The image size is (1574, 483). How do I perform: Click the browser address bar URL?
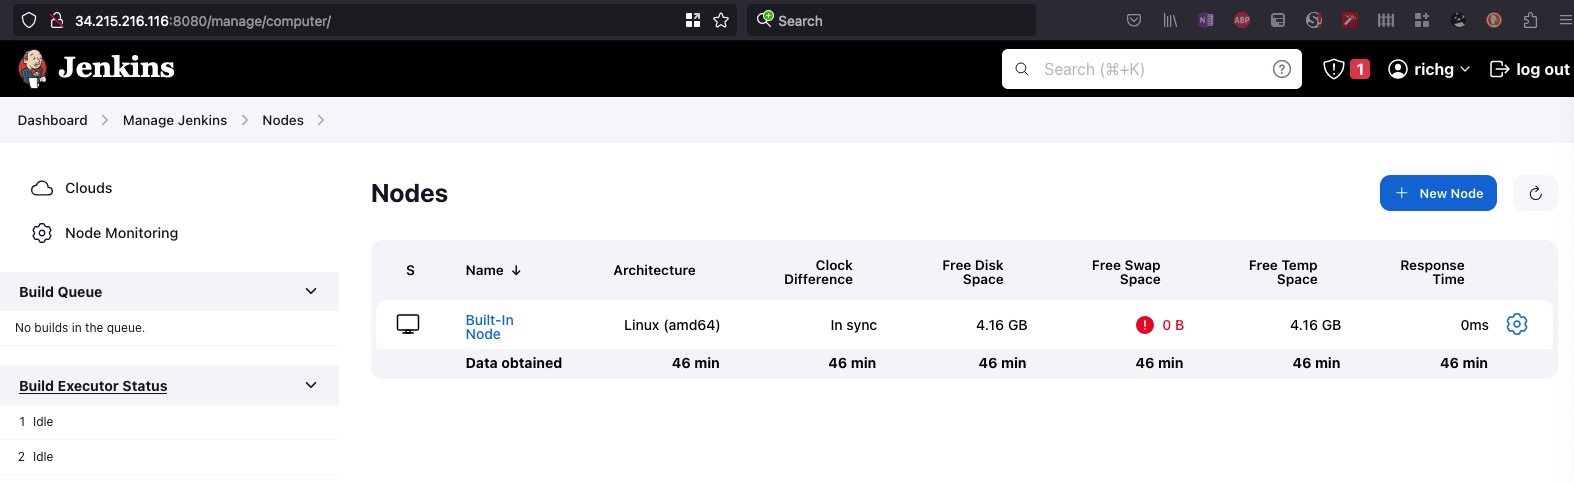[203, 20]
